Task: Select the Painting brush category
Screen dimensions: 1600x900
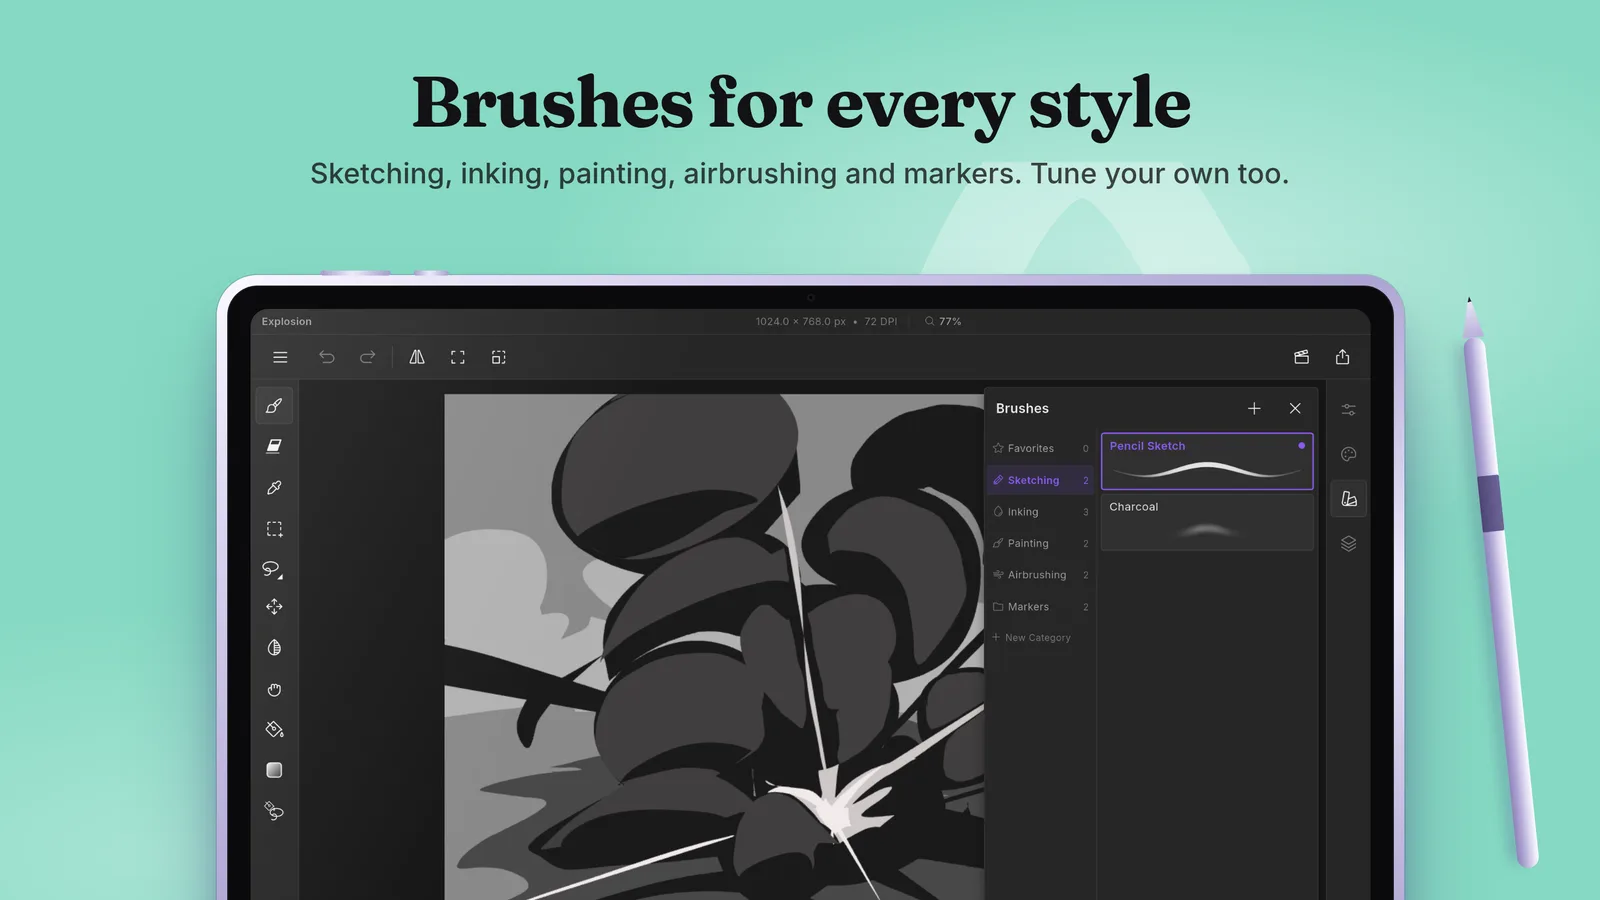Action: coord(1040,543)
